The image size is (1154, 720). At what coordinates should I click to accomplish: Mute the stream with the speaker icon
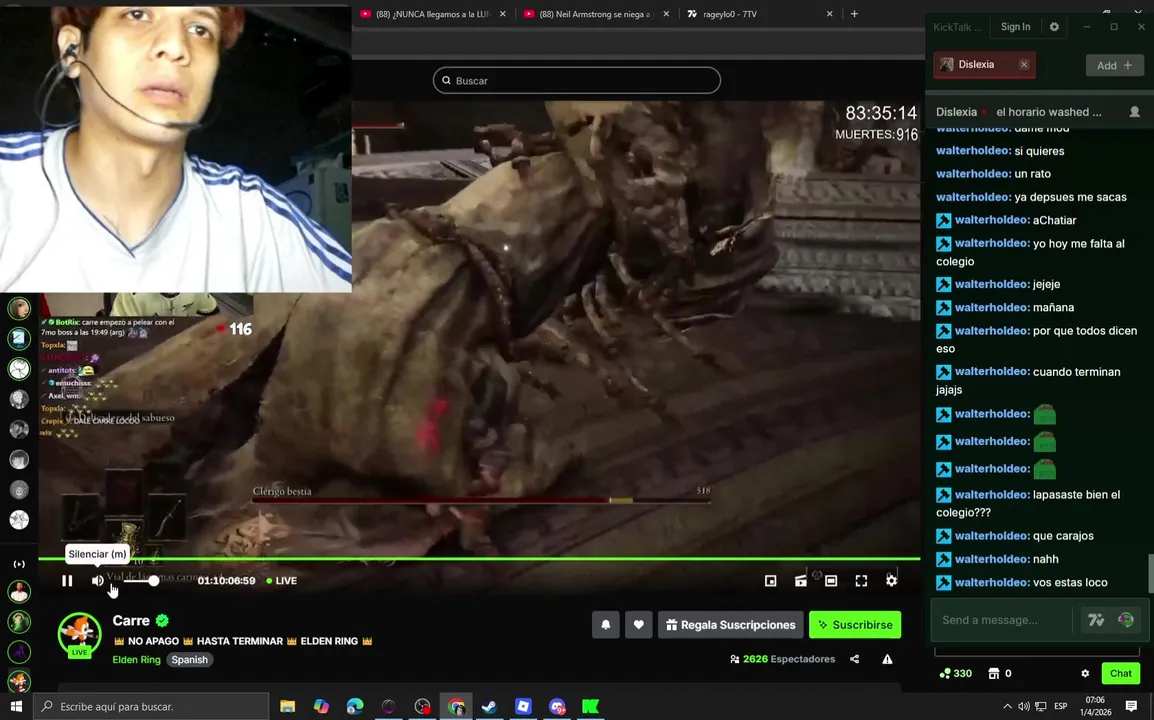[97, 581]
